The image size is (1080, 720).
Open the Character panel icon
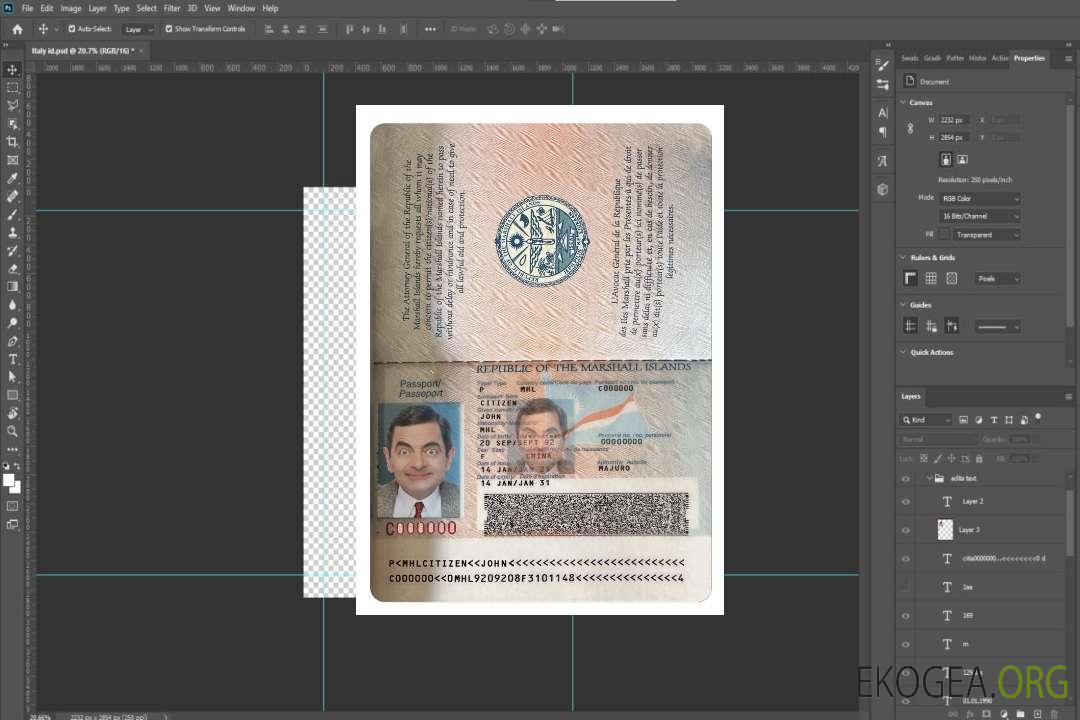point(883,112)
